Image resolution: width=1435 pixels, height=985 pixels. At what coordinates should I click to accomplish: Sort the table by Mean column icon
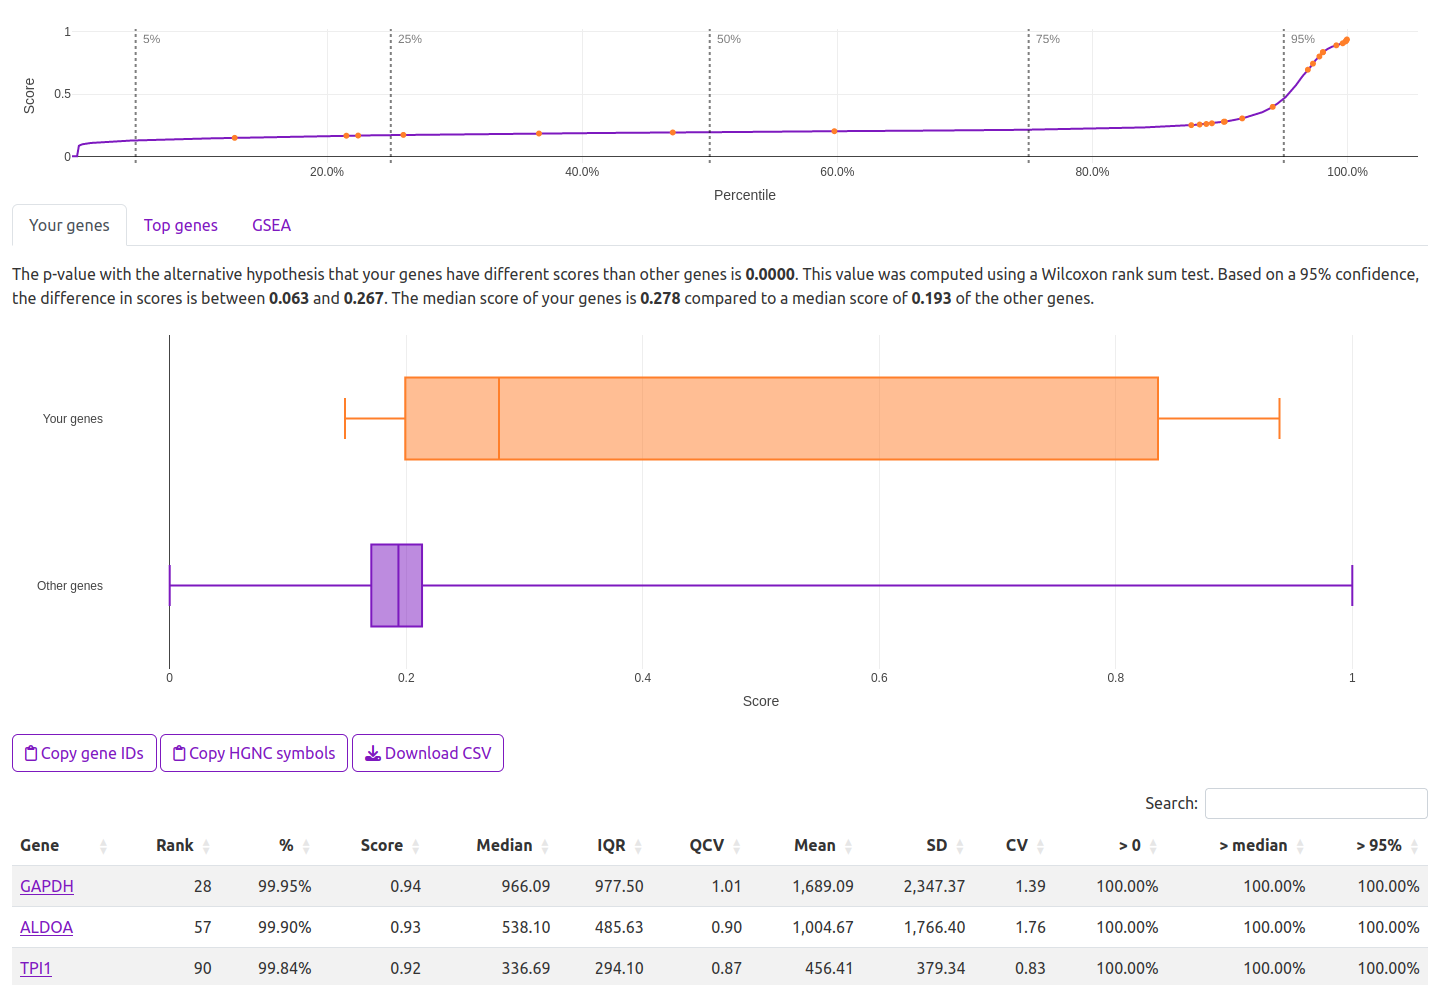pos(848,847)
